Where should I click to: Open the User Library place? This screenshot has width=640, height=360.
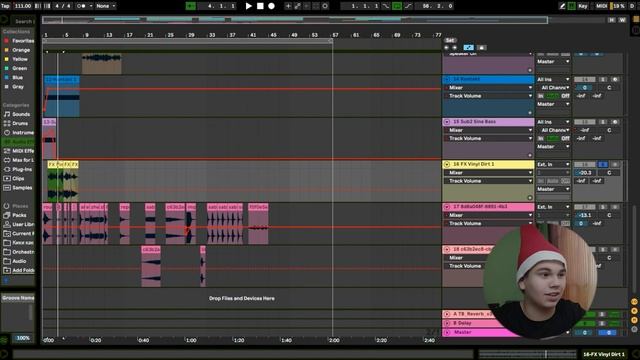click(19, 224)
